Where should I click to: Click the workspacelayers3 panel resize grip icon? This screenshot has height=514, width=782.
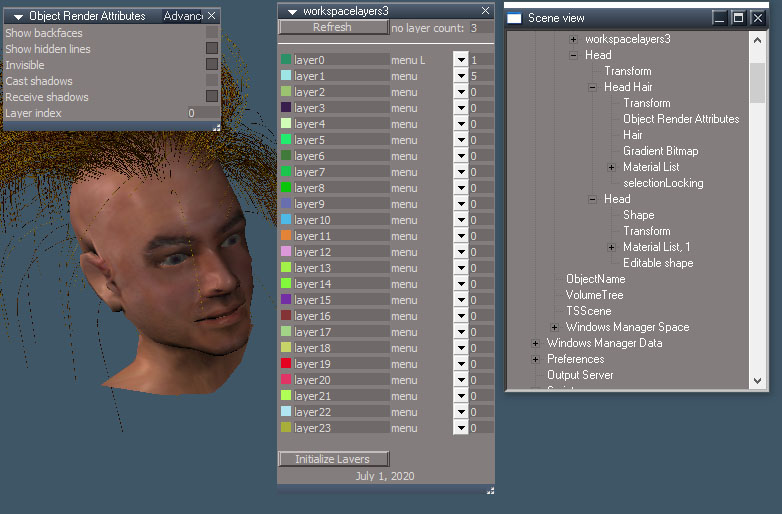490,491
